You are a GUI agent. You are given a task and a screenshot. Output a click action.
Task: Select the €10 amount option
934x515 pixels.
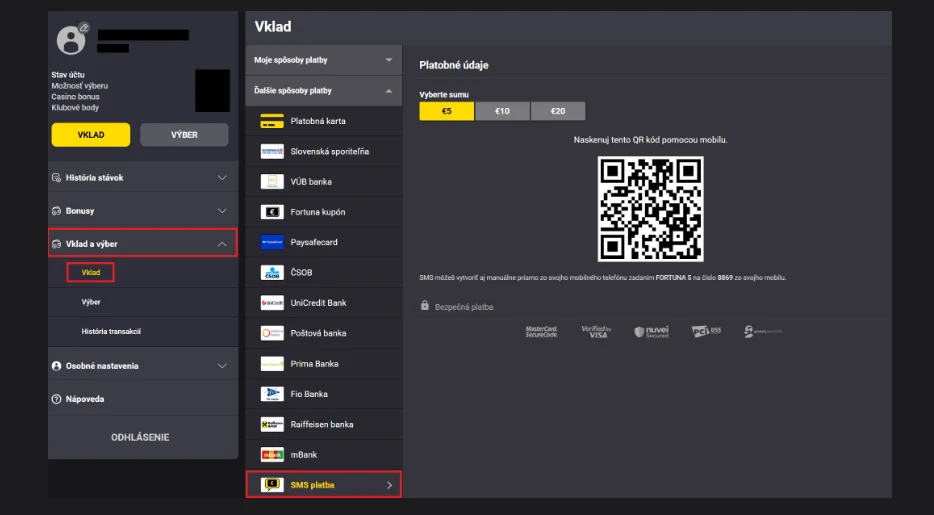tap(502, 111)
